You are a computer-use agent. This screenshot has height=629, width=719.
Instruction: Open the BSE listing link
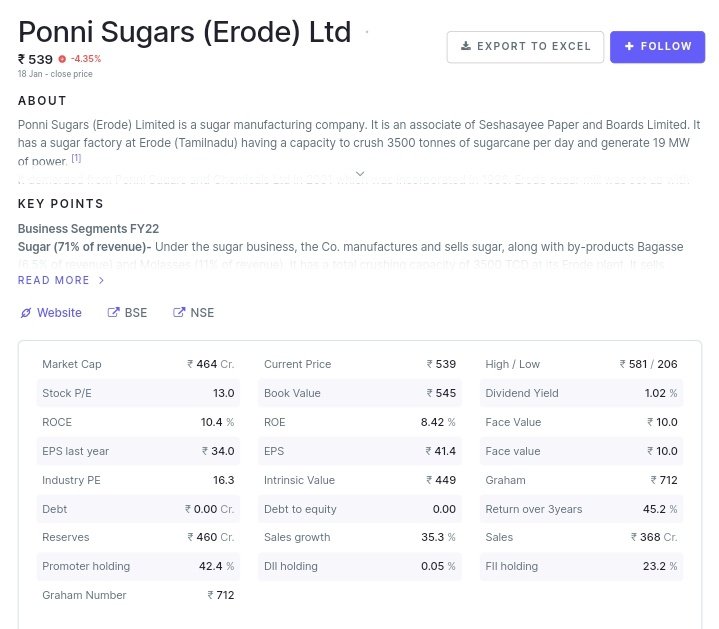click(135, 313)
